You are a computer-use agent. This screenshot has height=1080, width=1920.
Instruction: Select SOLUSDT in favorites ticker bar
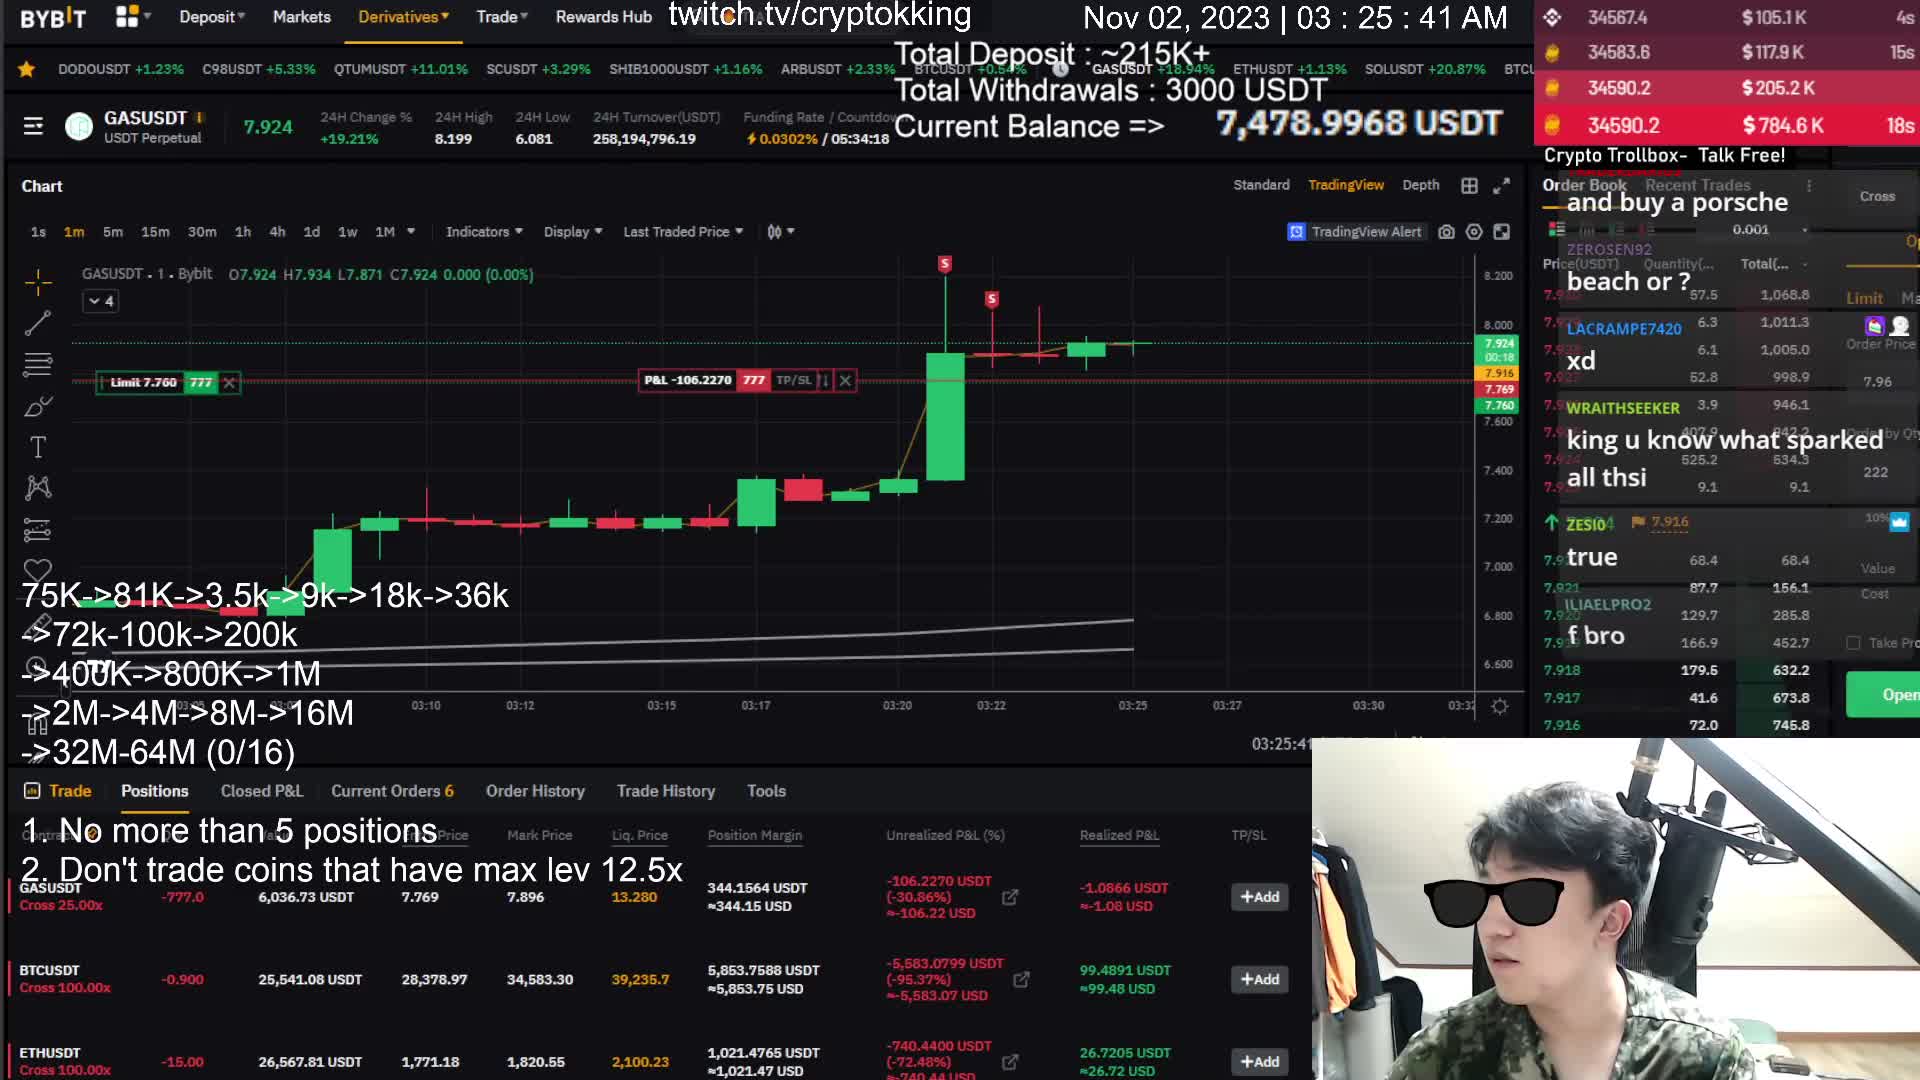(x=1425, y=69)
